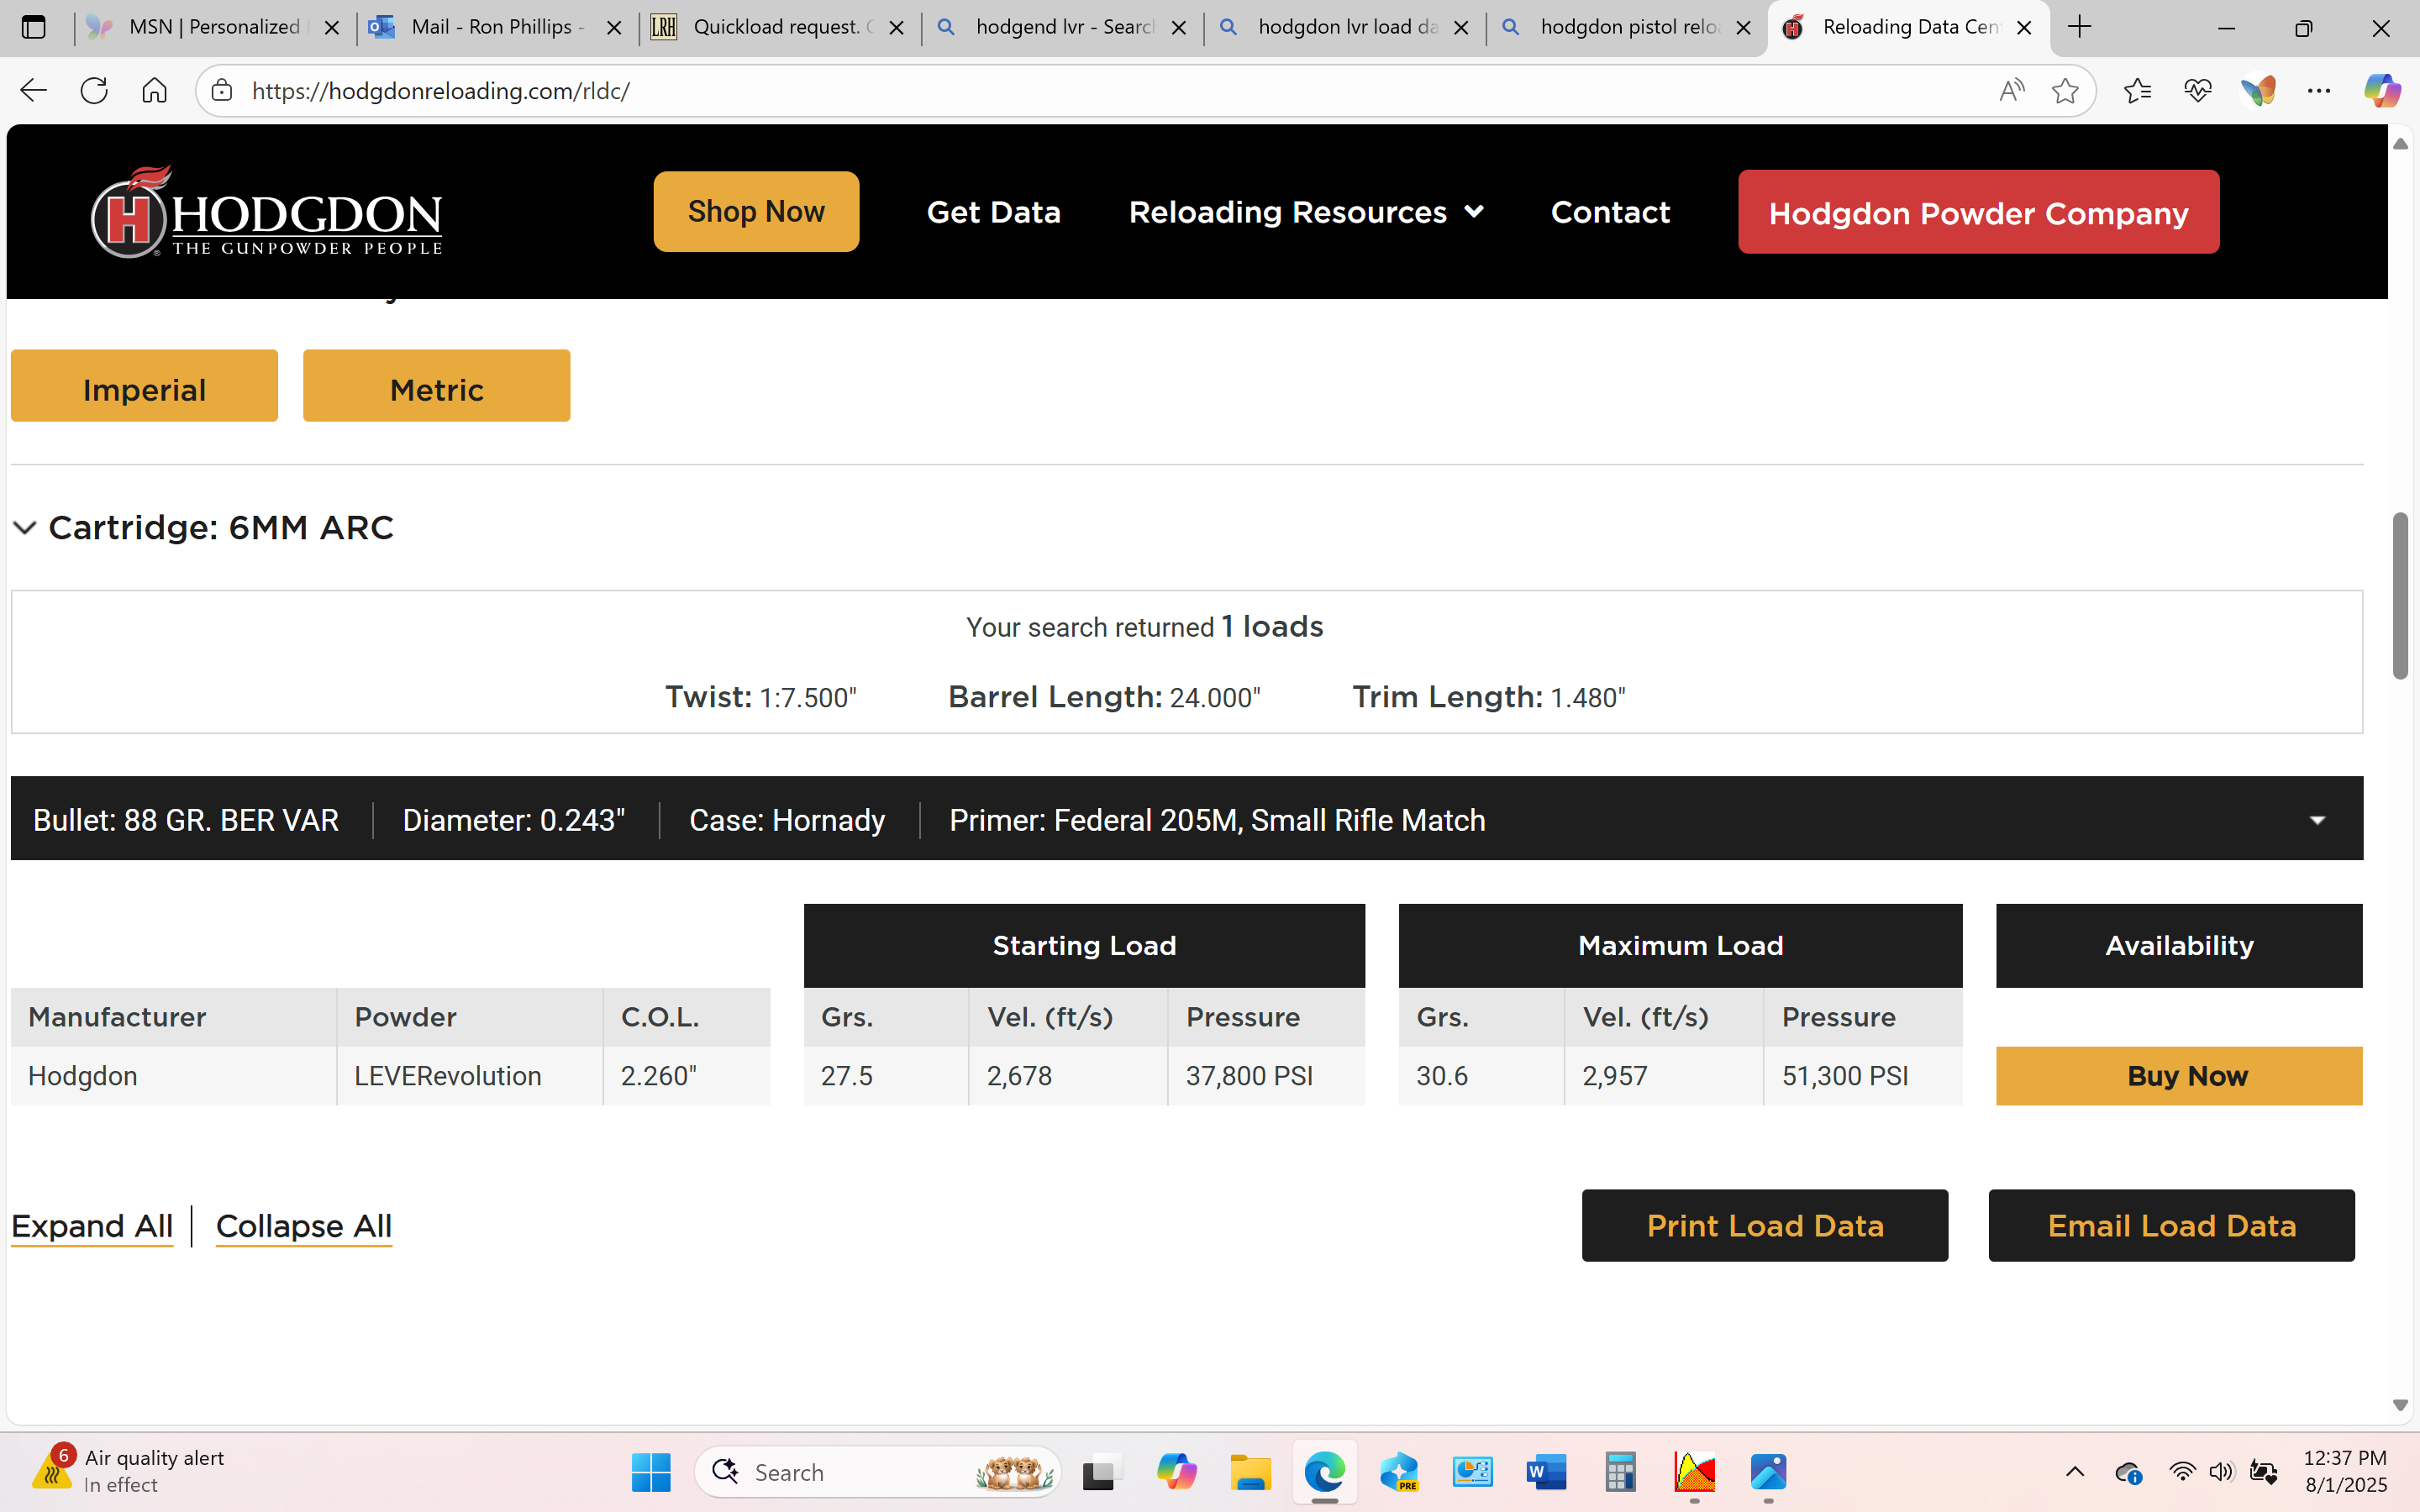Open the Windows Start menu

coord(651,1472)
